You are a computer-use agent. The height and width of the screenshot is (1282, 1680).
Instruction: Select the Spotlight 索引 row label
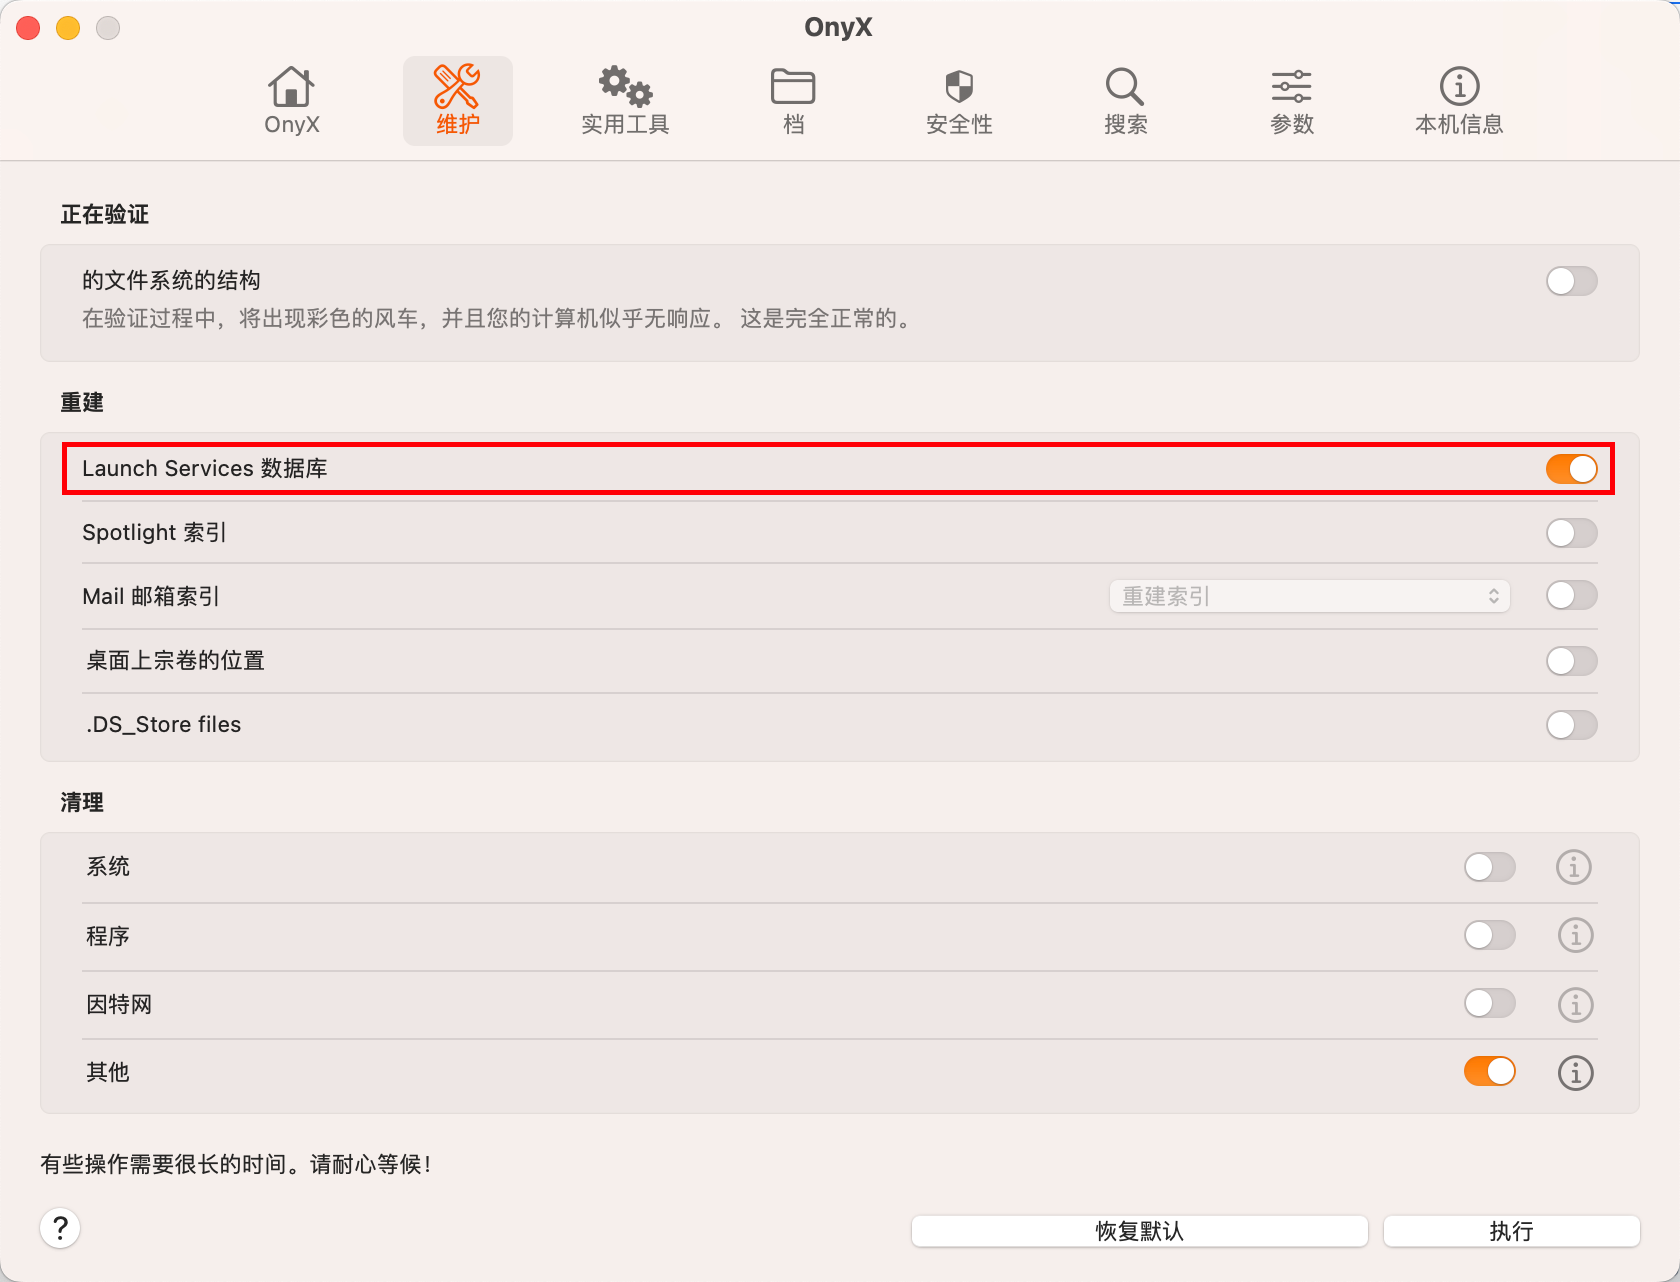tap(154, 532)
